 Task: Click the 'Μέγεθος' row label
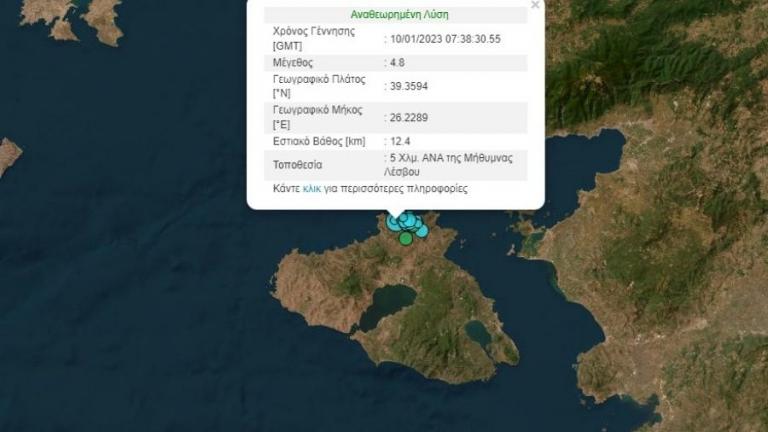pyautogui.click(x=293, y=63)
